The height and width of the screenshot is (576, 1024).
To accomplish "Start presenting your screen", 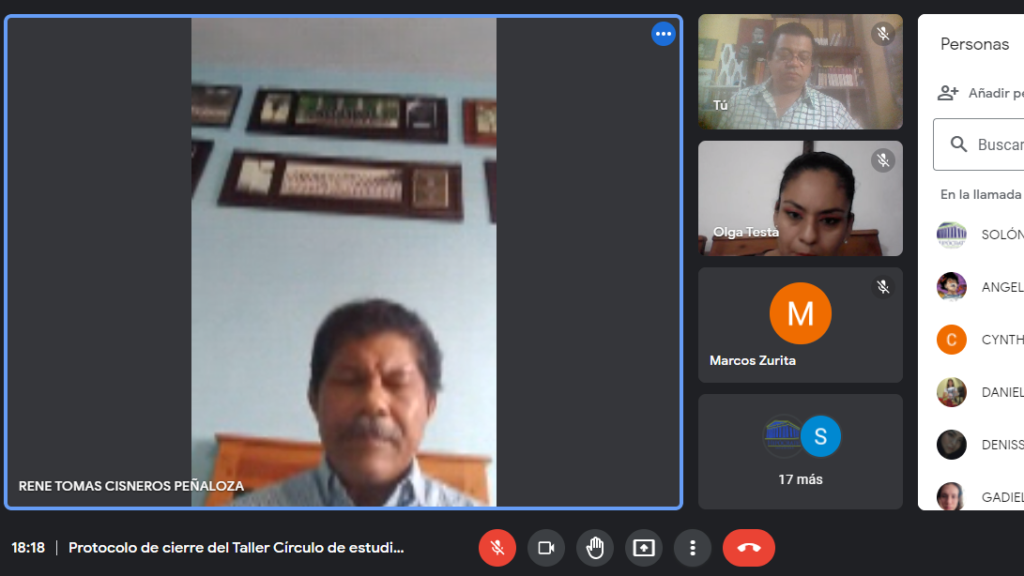I will (644, 548).
